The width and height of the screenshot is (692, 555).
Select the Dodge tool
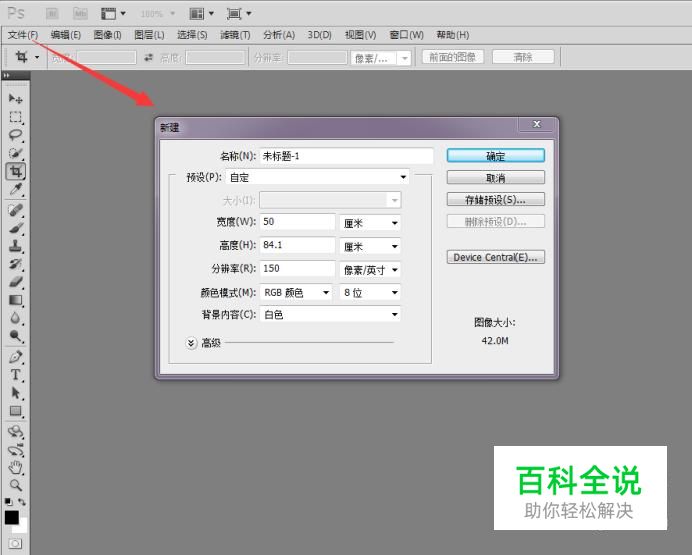coord(15,336)
